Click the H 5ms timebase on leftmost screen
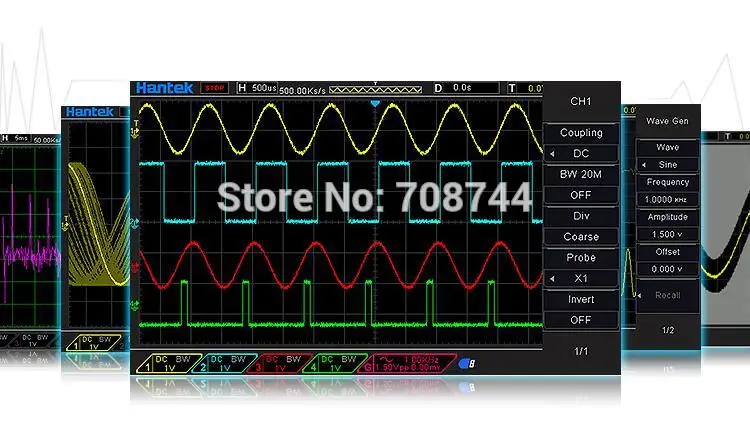Viewport: 750px width, 423px height. (x=15, y=138)
